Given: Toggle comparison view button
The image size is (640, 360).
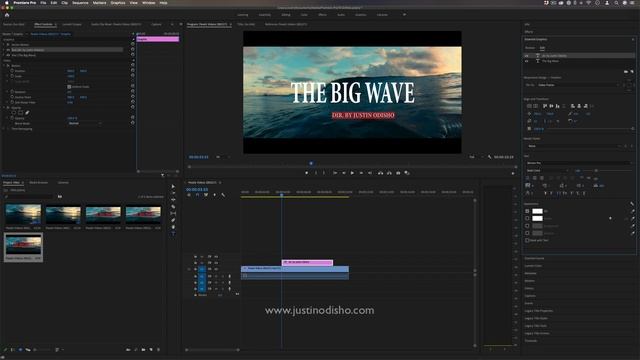Looking at the screenshot, I should (x=407, y=173).
